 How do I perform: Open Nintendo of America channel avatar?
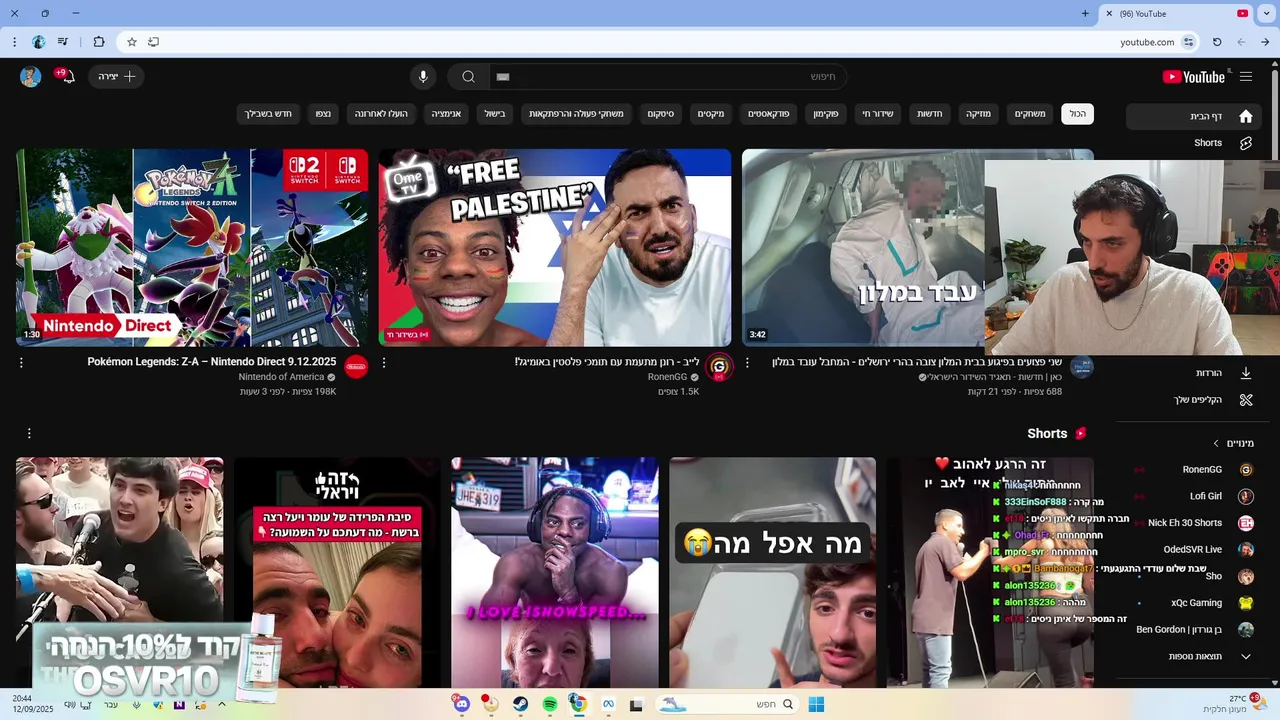coord(356,367)
